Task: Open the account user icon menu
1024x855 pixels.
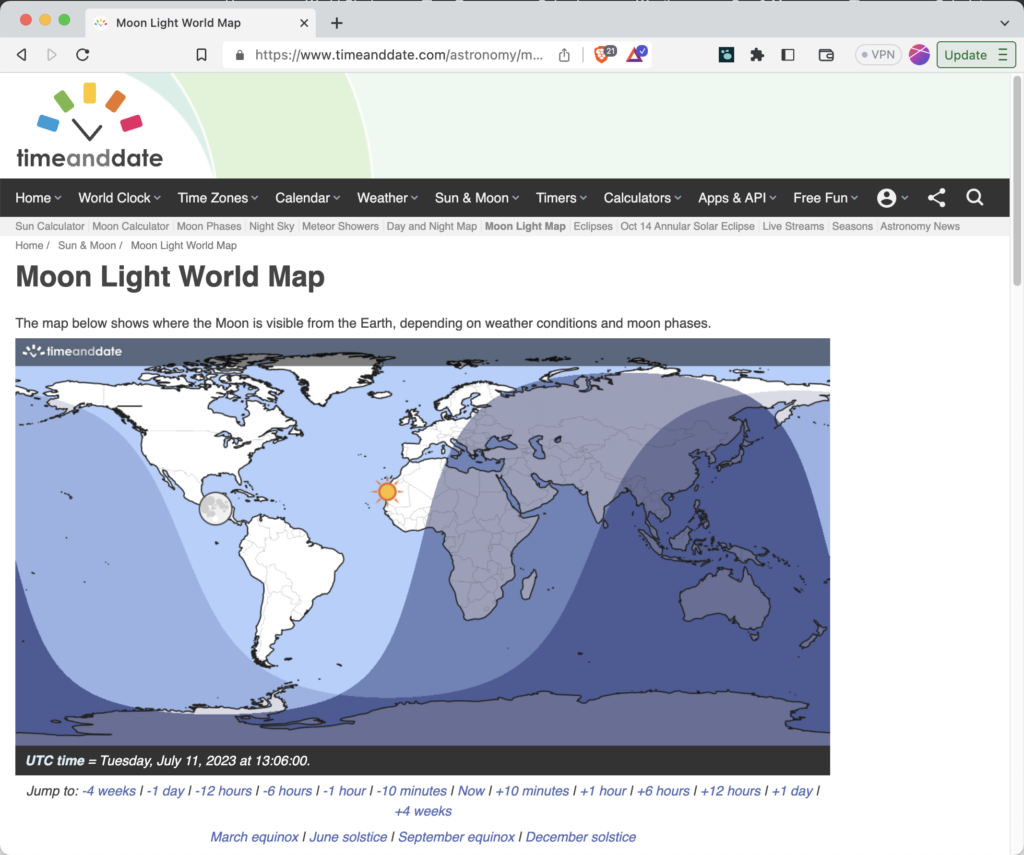Action: point(892,197)
